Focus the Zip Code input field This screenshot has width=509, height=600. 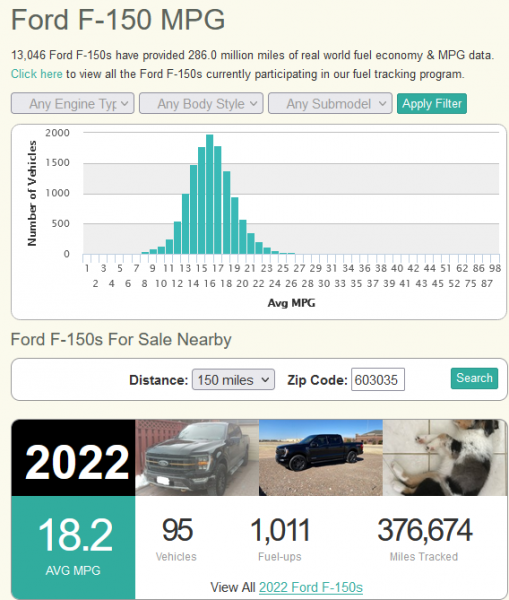click(378, 380)
